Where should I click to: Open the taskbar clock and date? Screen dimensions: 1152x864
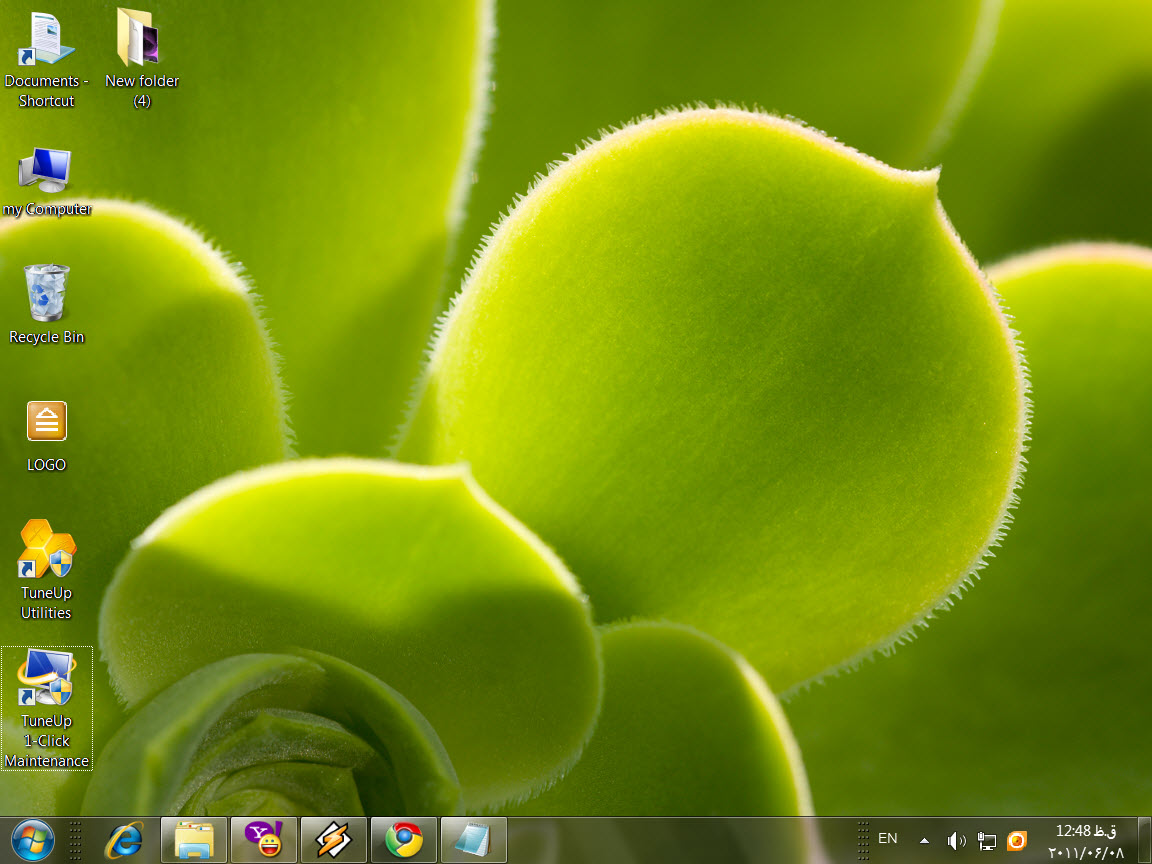(x=1086, y=841)
